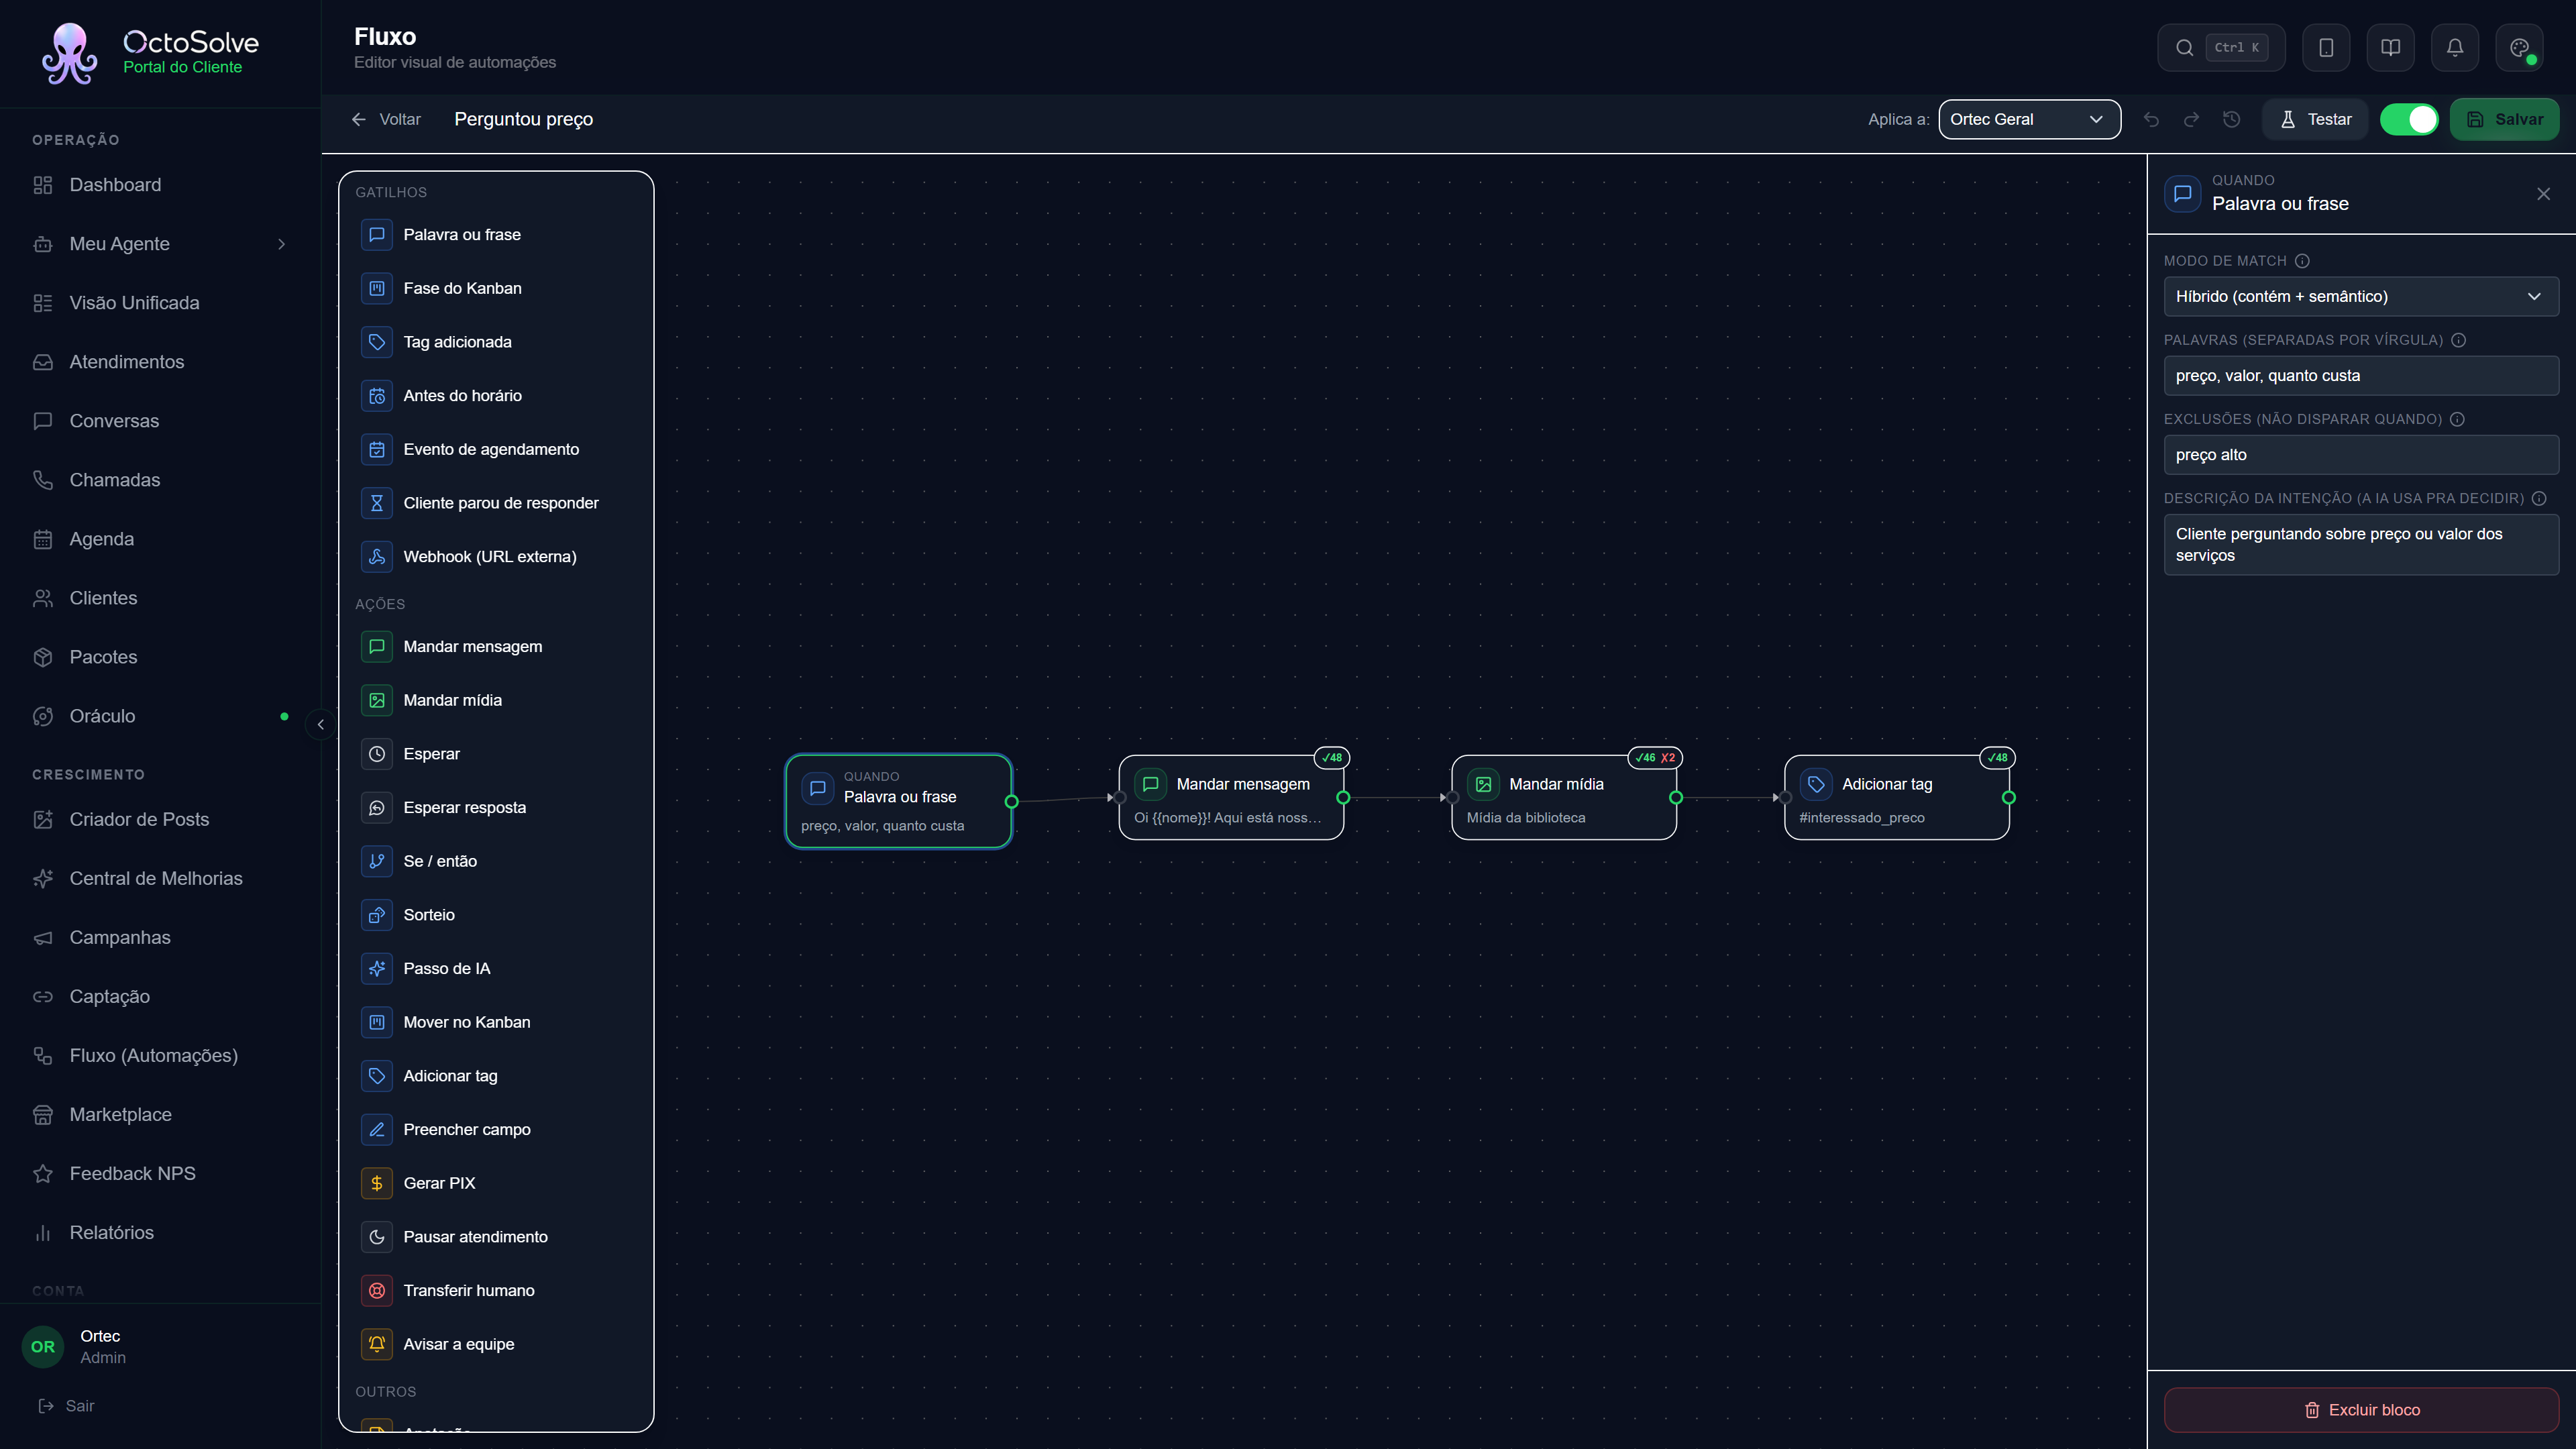The width and height of the screenshot is (2576, 1449).
Task: Open the mobile preview icon
Action: (2326, 48)
